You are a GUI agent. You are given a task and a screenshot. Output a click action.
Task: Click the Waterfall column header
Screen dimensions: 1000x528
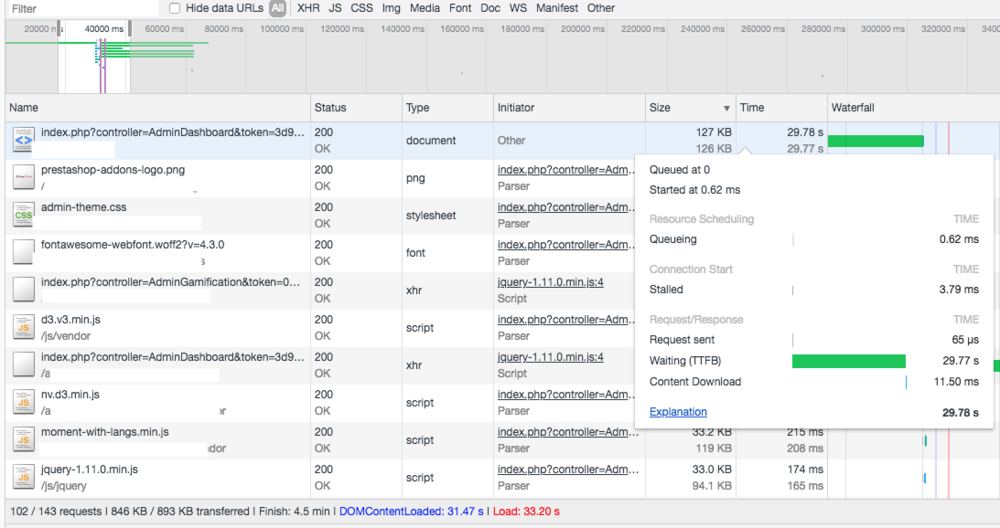pos(913,108)
